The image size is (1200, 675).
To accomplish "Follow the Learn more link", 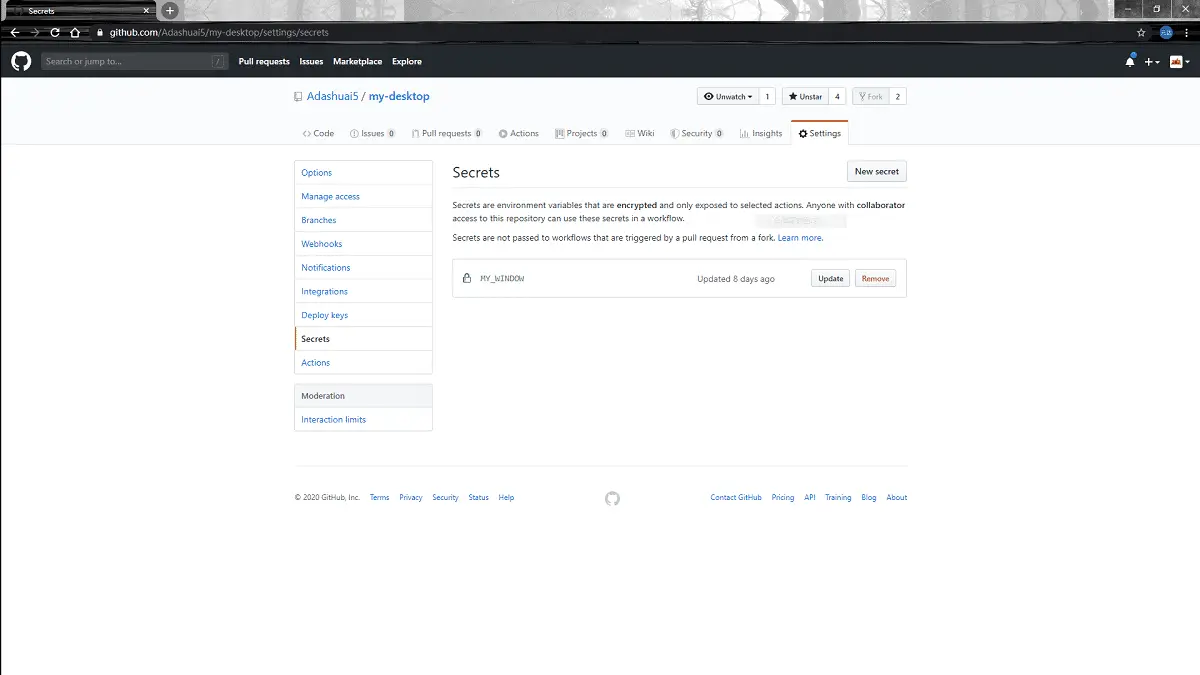I will pyautogui.click(x=800, y=238).
